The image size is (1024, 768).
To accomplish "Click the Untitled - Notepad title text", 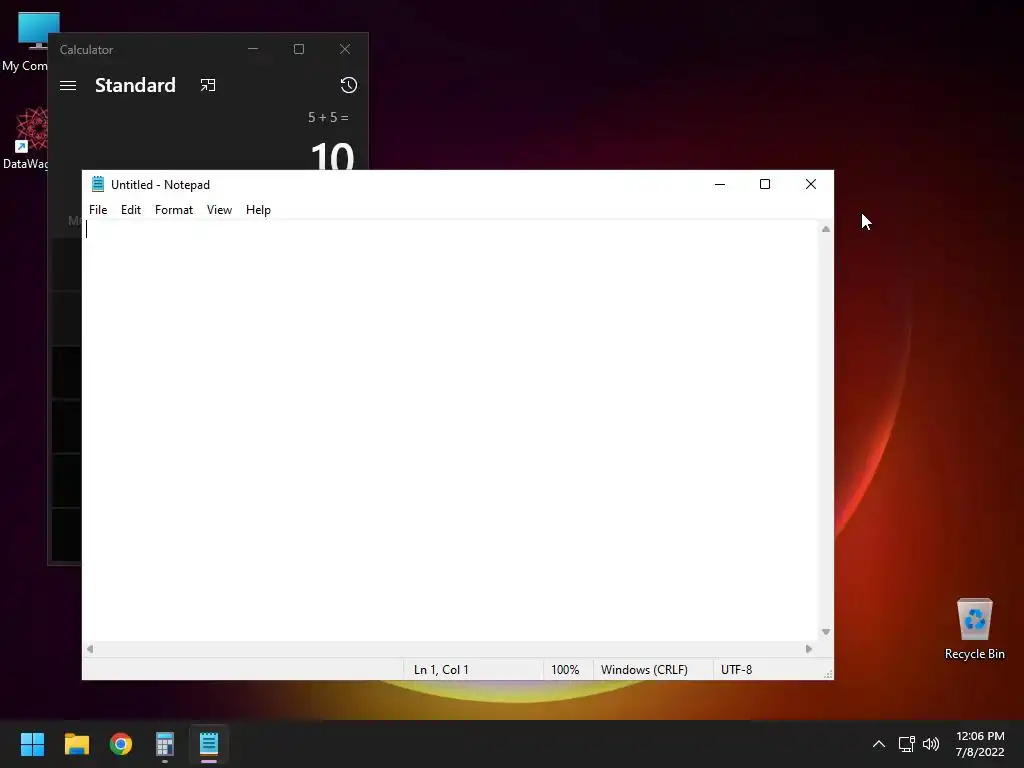I will pos(160,185).
